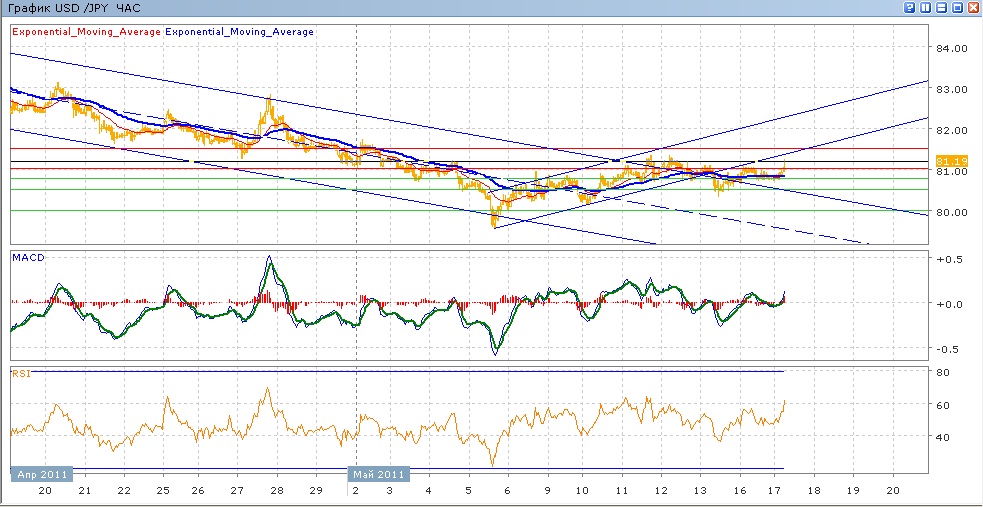Close the USD/JPY chart window
This screenshot has width=983, height=507.
point(973,7)
